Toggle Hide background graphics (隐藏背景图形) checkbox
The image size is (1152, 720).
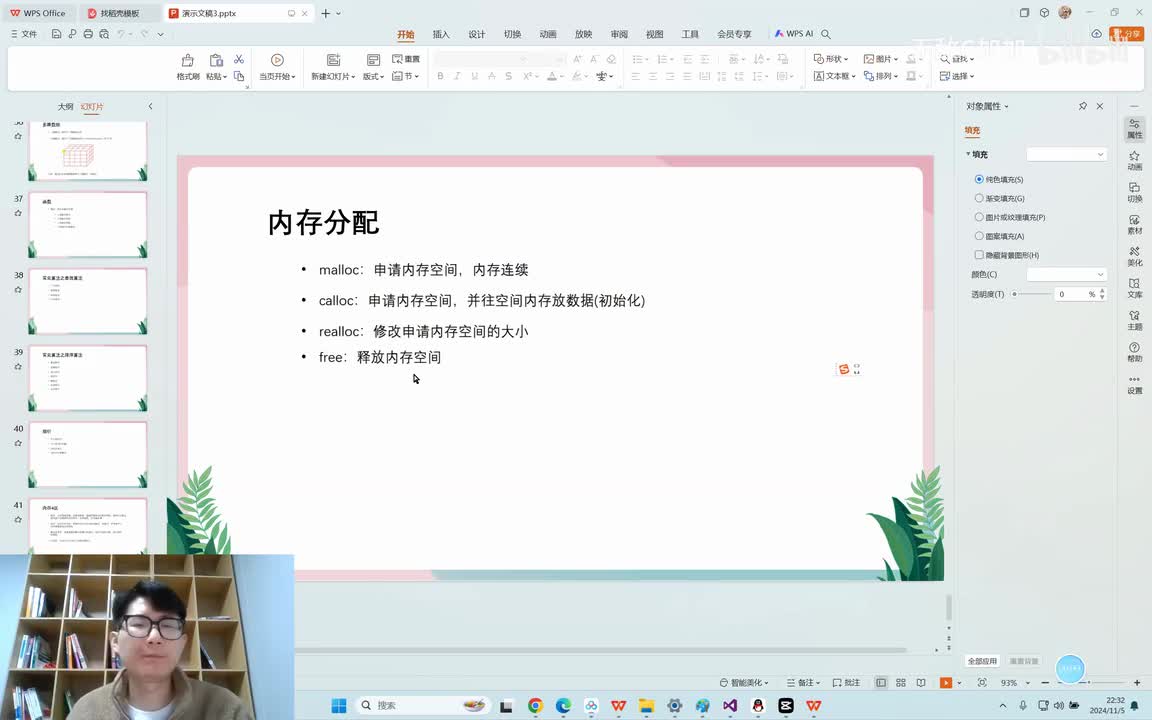point(979,255)
